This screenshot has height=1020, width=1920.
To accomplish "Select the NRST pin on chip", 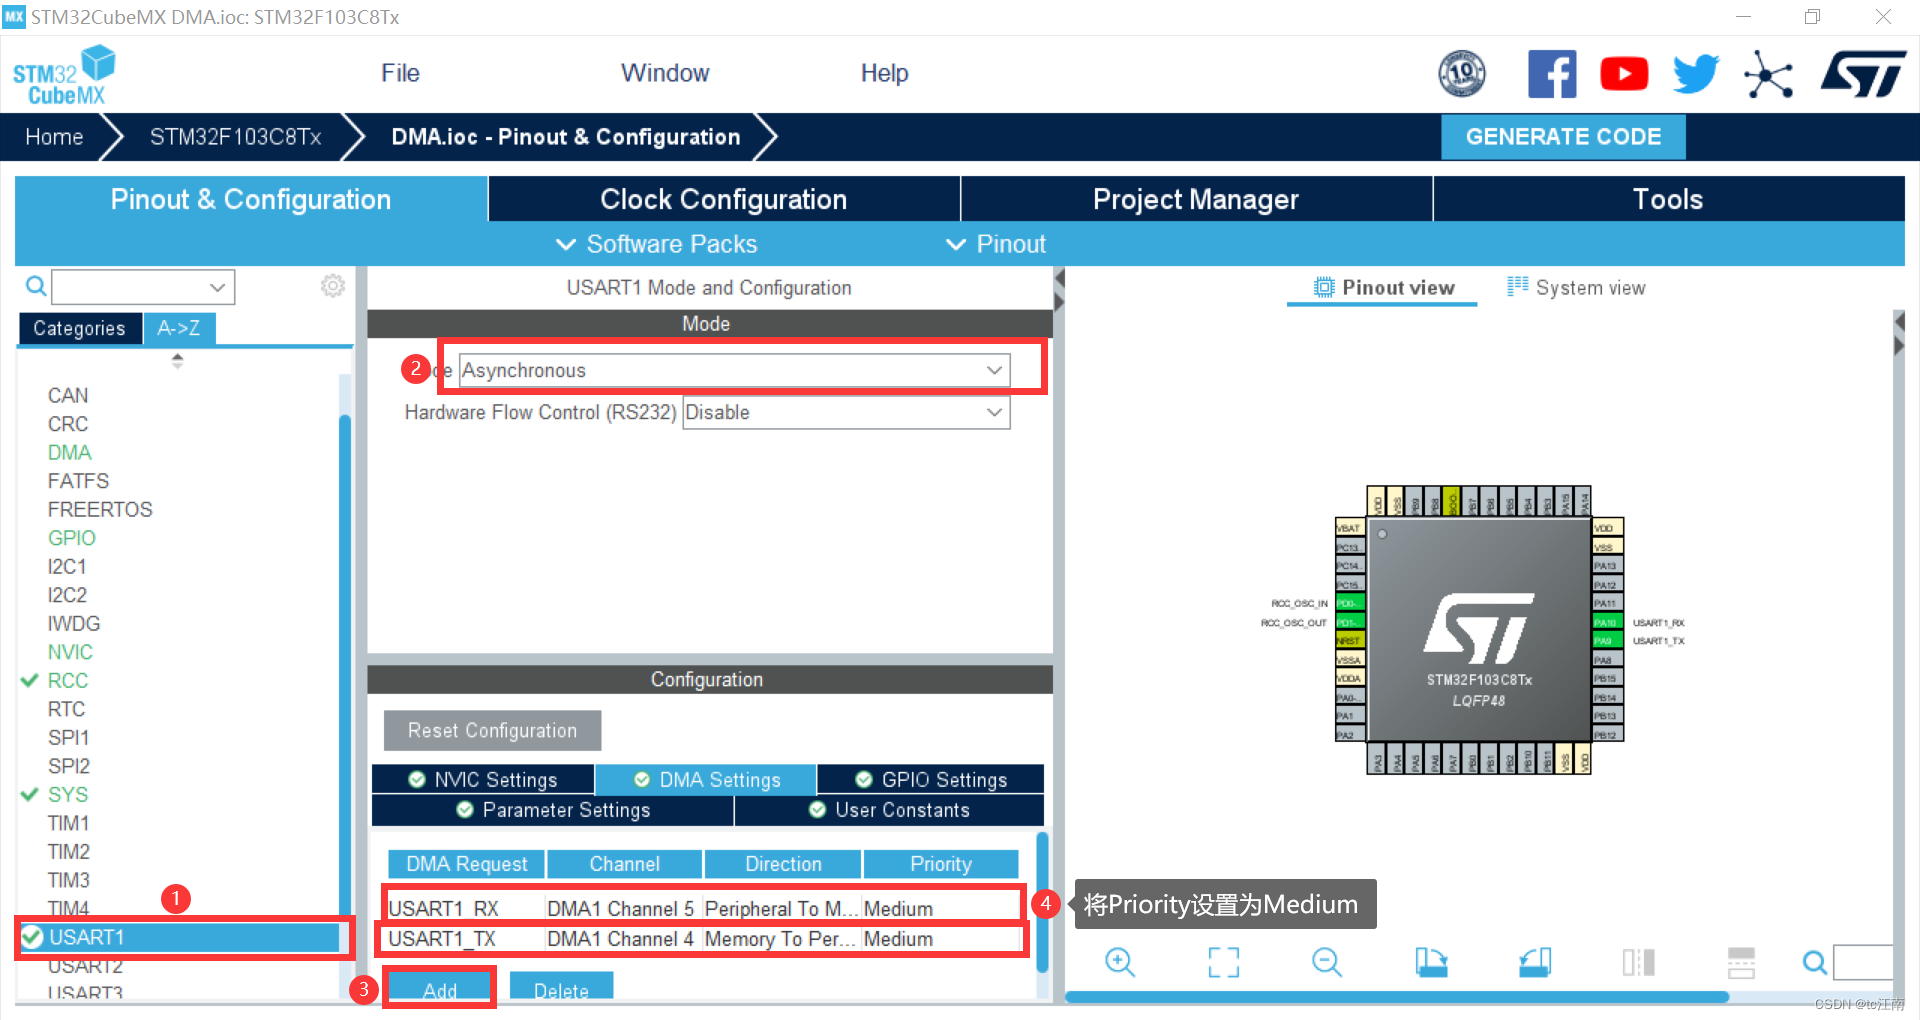I will (1350, 641).
